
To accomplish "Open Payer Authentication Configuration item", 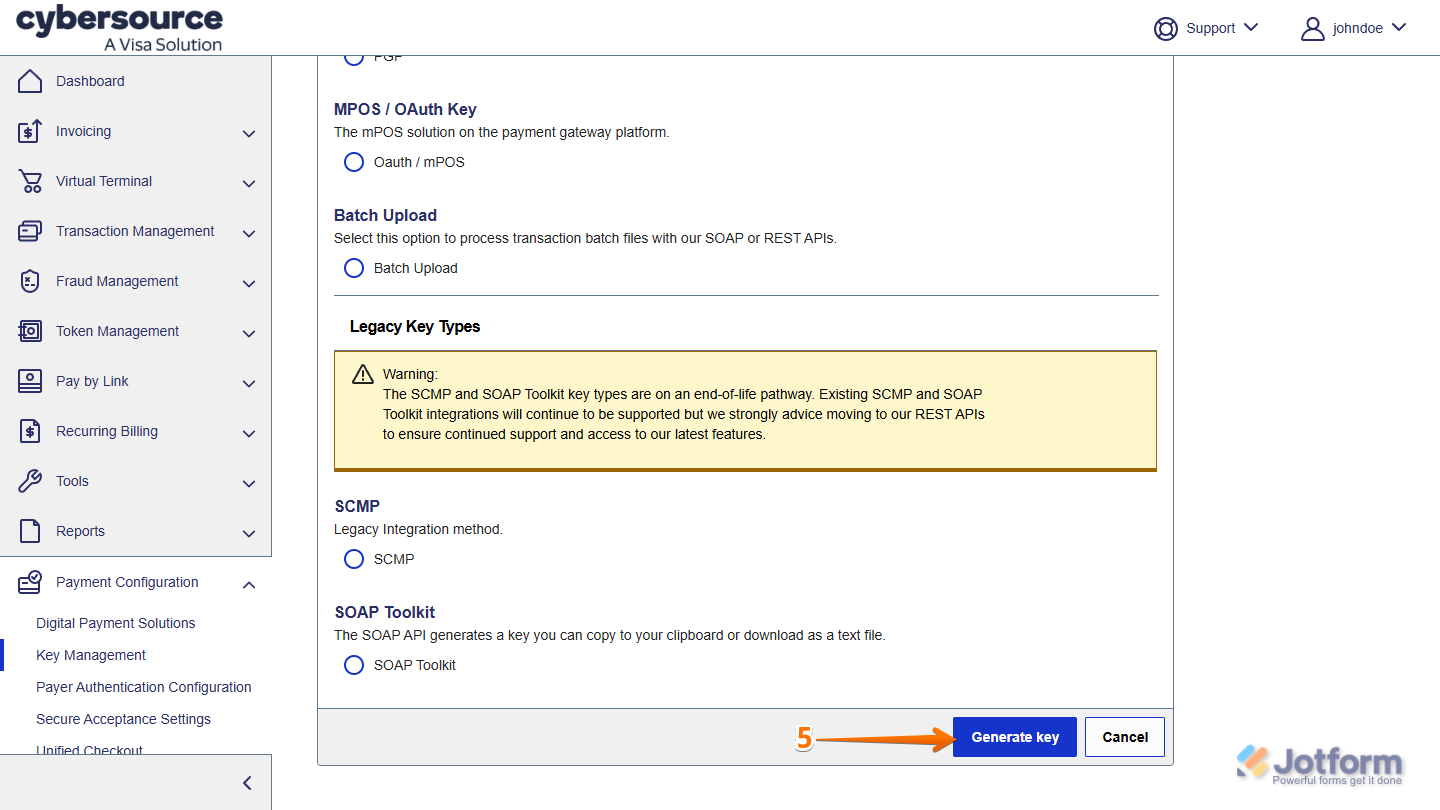I will tap(144, 687).
